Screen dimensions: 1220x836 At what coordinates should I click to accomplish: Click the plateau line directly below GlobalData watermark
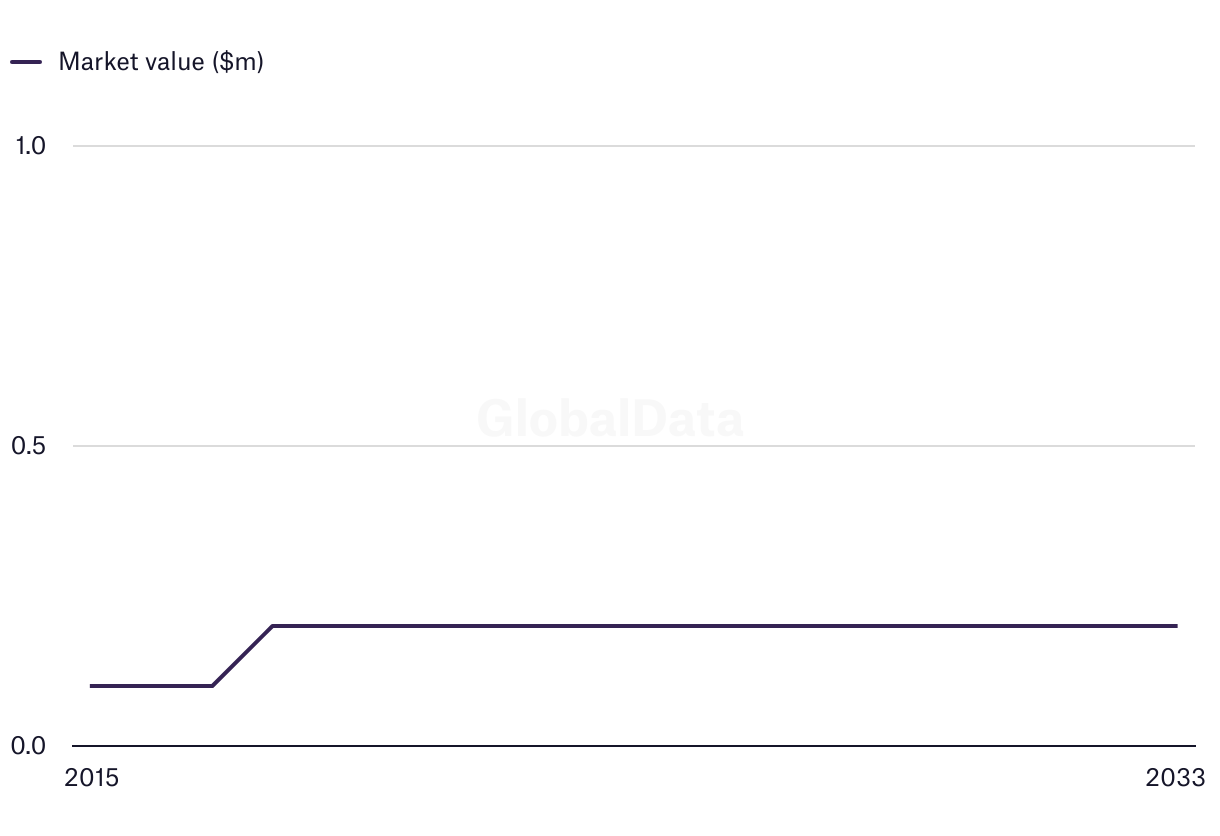point(610,626)
